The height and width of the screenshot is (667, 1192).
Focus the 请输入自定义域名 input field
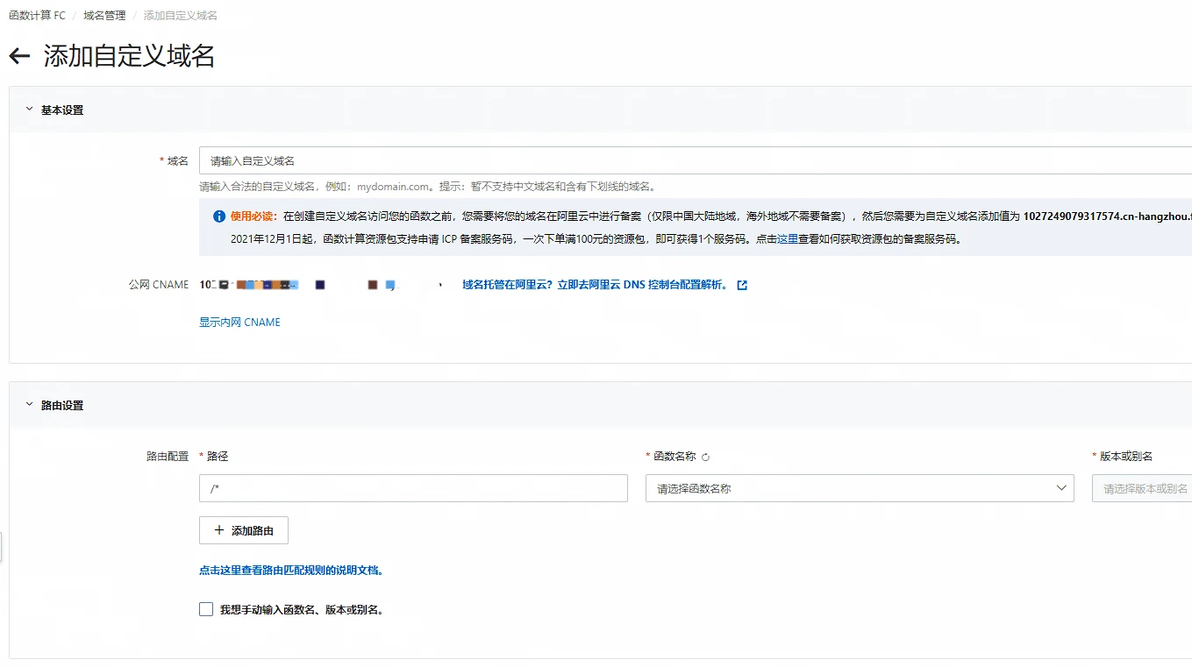point(696,160)
